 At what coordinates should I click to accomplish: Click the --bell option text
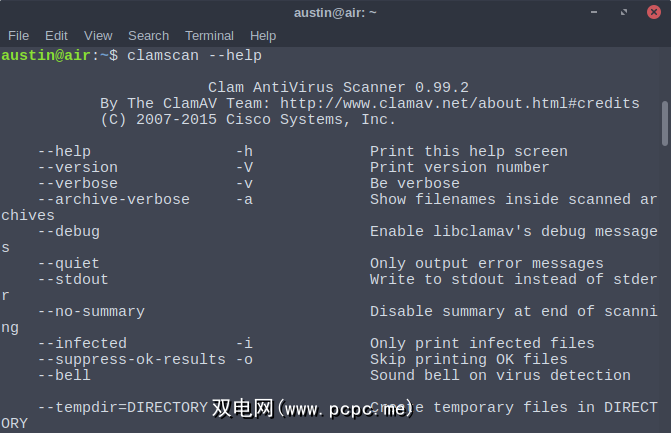[64, 375]
